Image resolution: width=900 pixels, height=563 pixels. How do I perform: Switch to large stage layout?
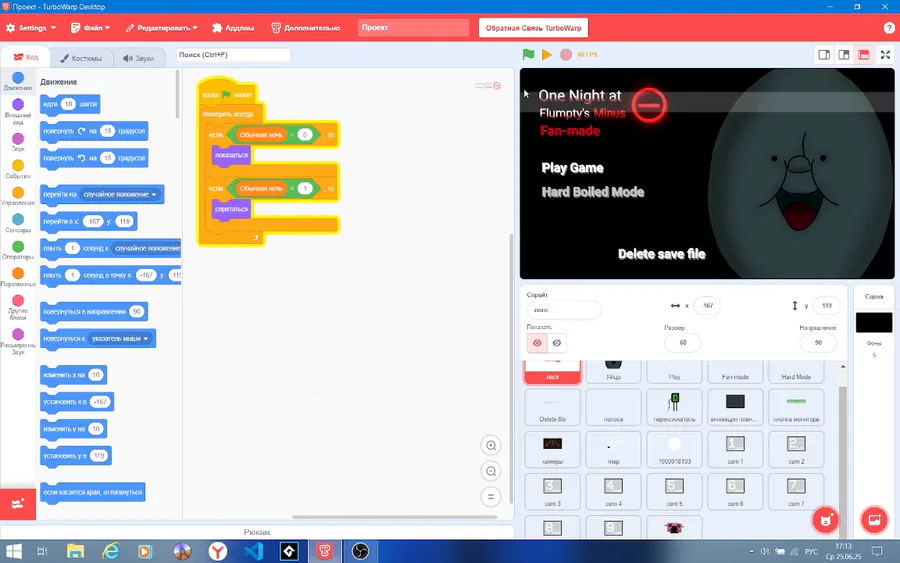[844, 55]
